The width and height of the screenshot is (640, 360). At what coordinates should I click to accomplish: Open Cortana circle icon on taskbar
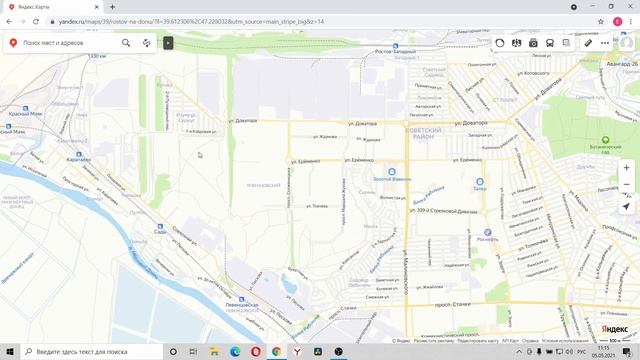tap(173, 351)
